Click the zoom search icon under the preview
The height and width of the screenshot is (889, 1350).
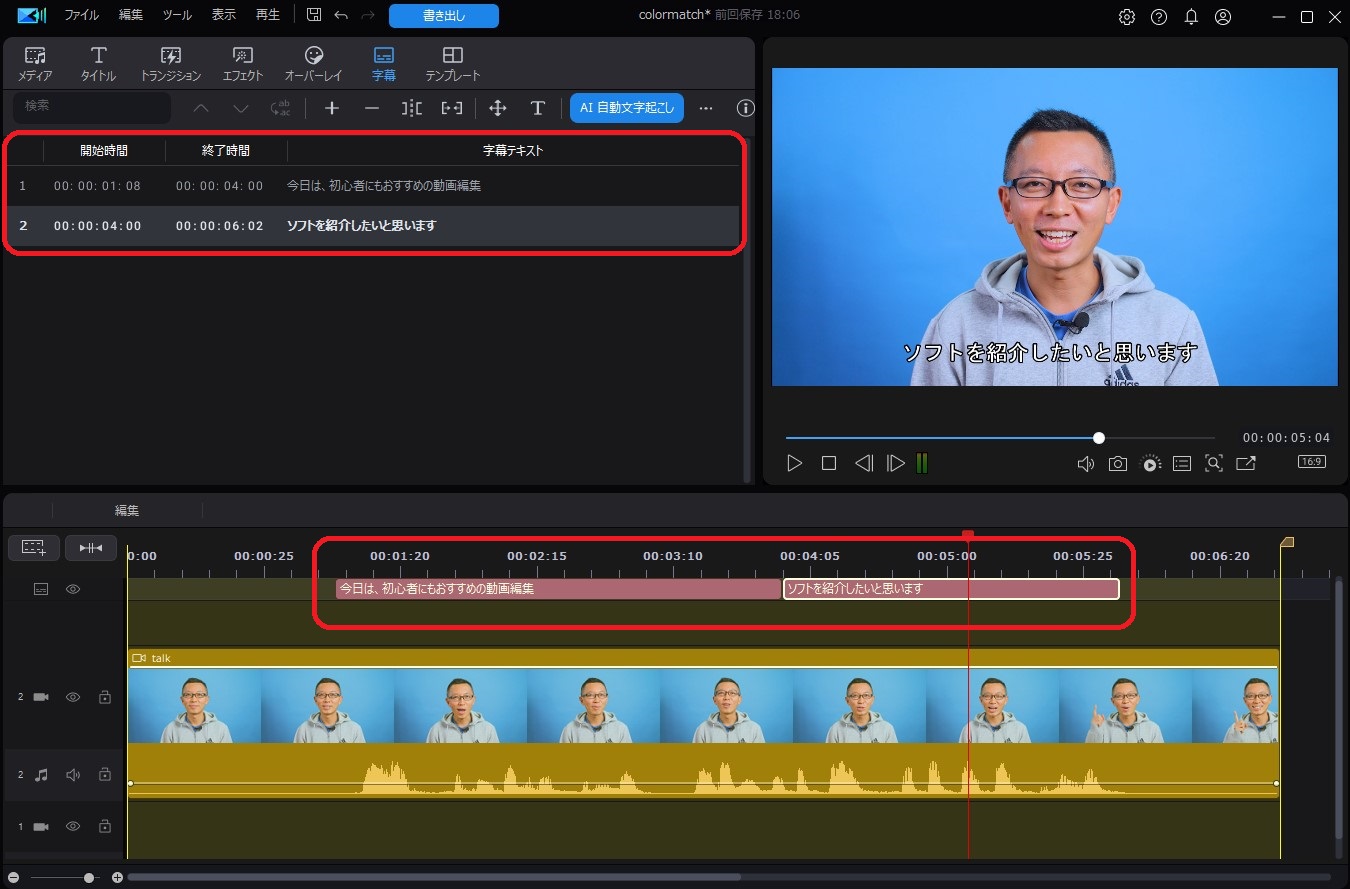tap(1214, 463)
